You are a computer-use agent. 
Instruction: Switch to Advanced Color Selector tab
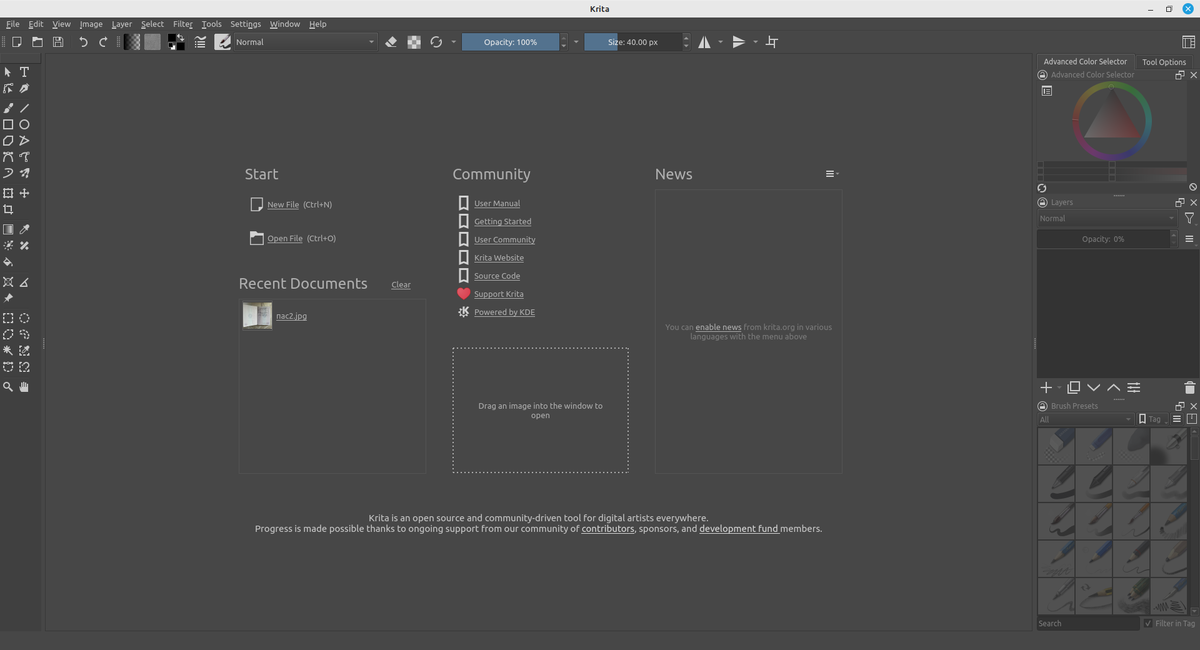click(1085, 61)
